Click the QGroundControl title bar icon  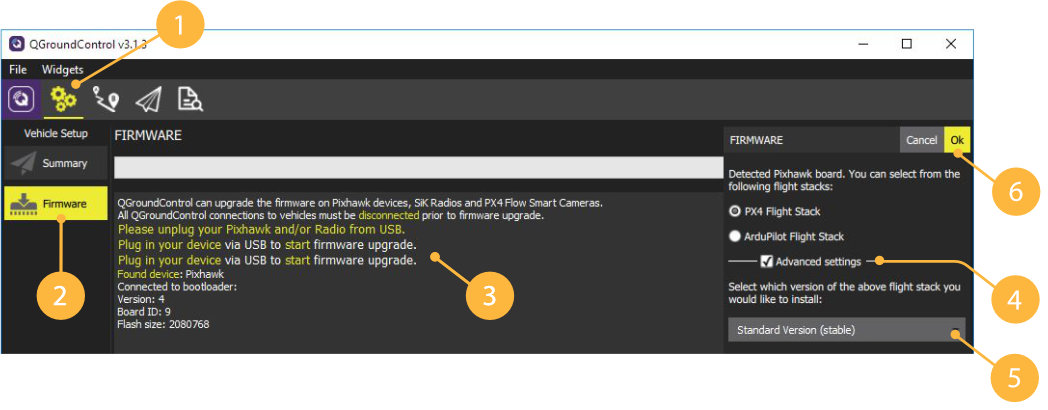tap(17, 44)
